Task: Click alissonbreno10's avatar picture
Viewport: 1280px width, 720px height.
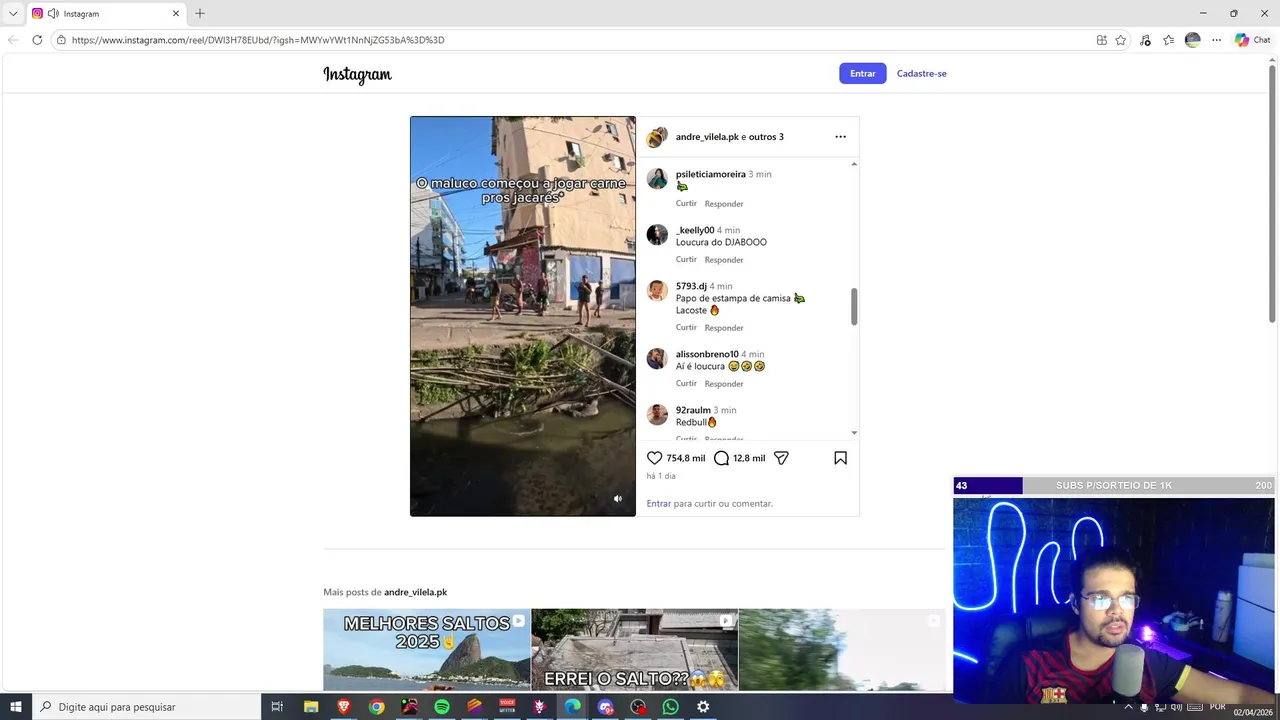Action: pyautogui.click(x=657, y=359)
